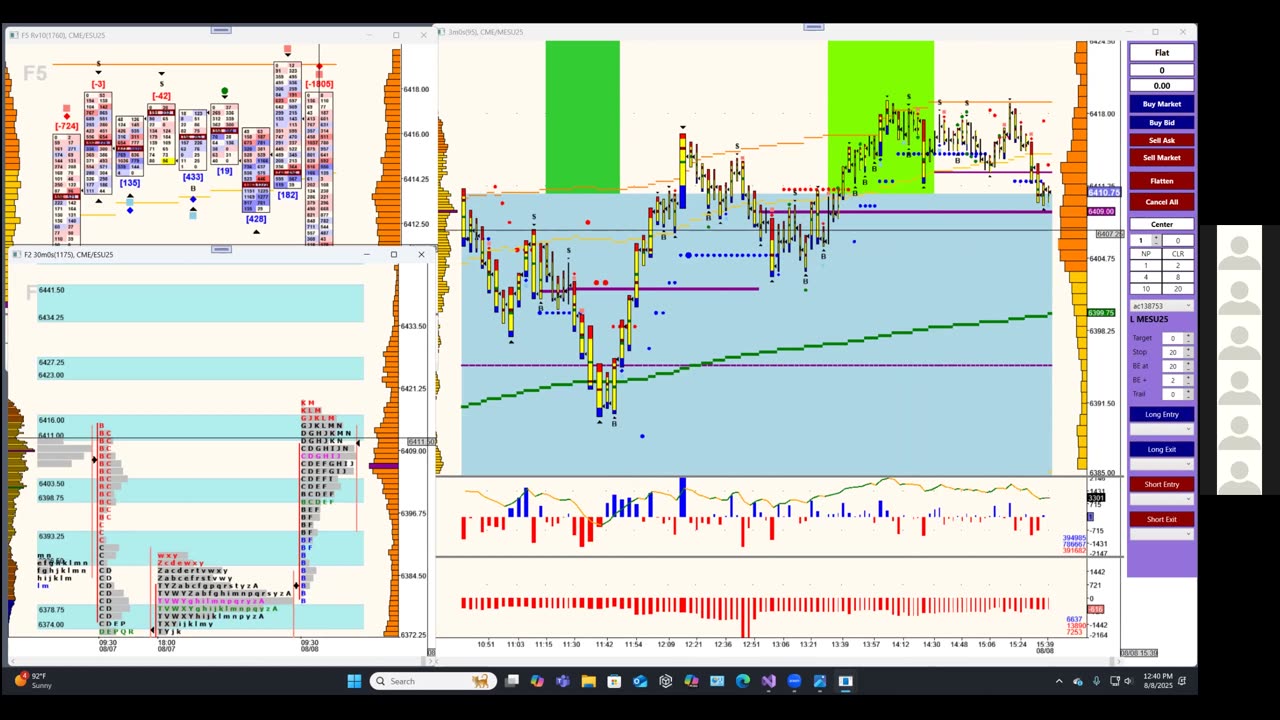This screenshot has height=720, width=1280.
Task: Select quantity preset 10
Action: pos(1146,288)
